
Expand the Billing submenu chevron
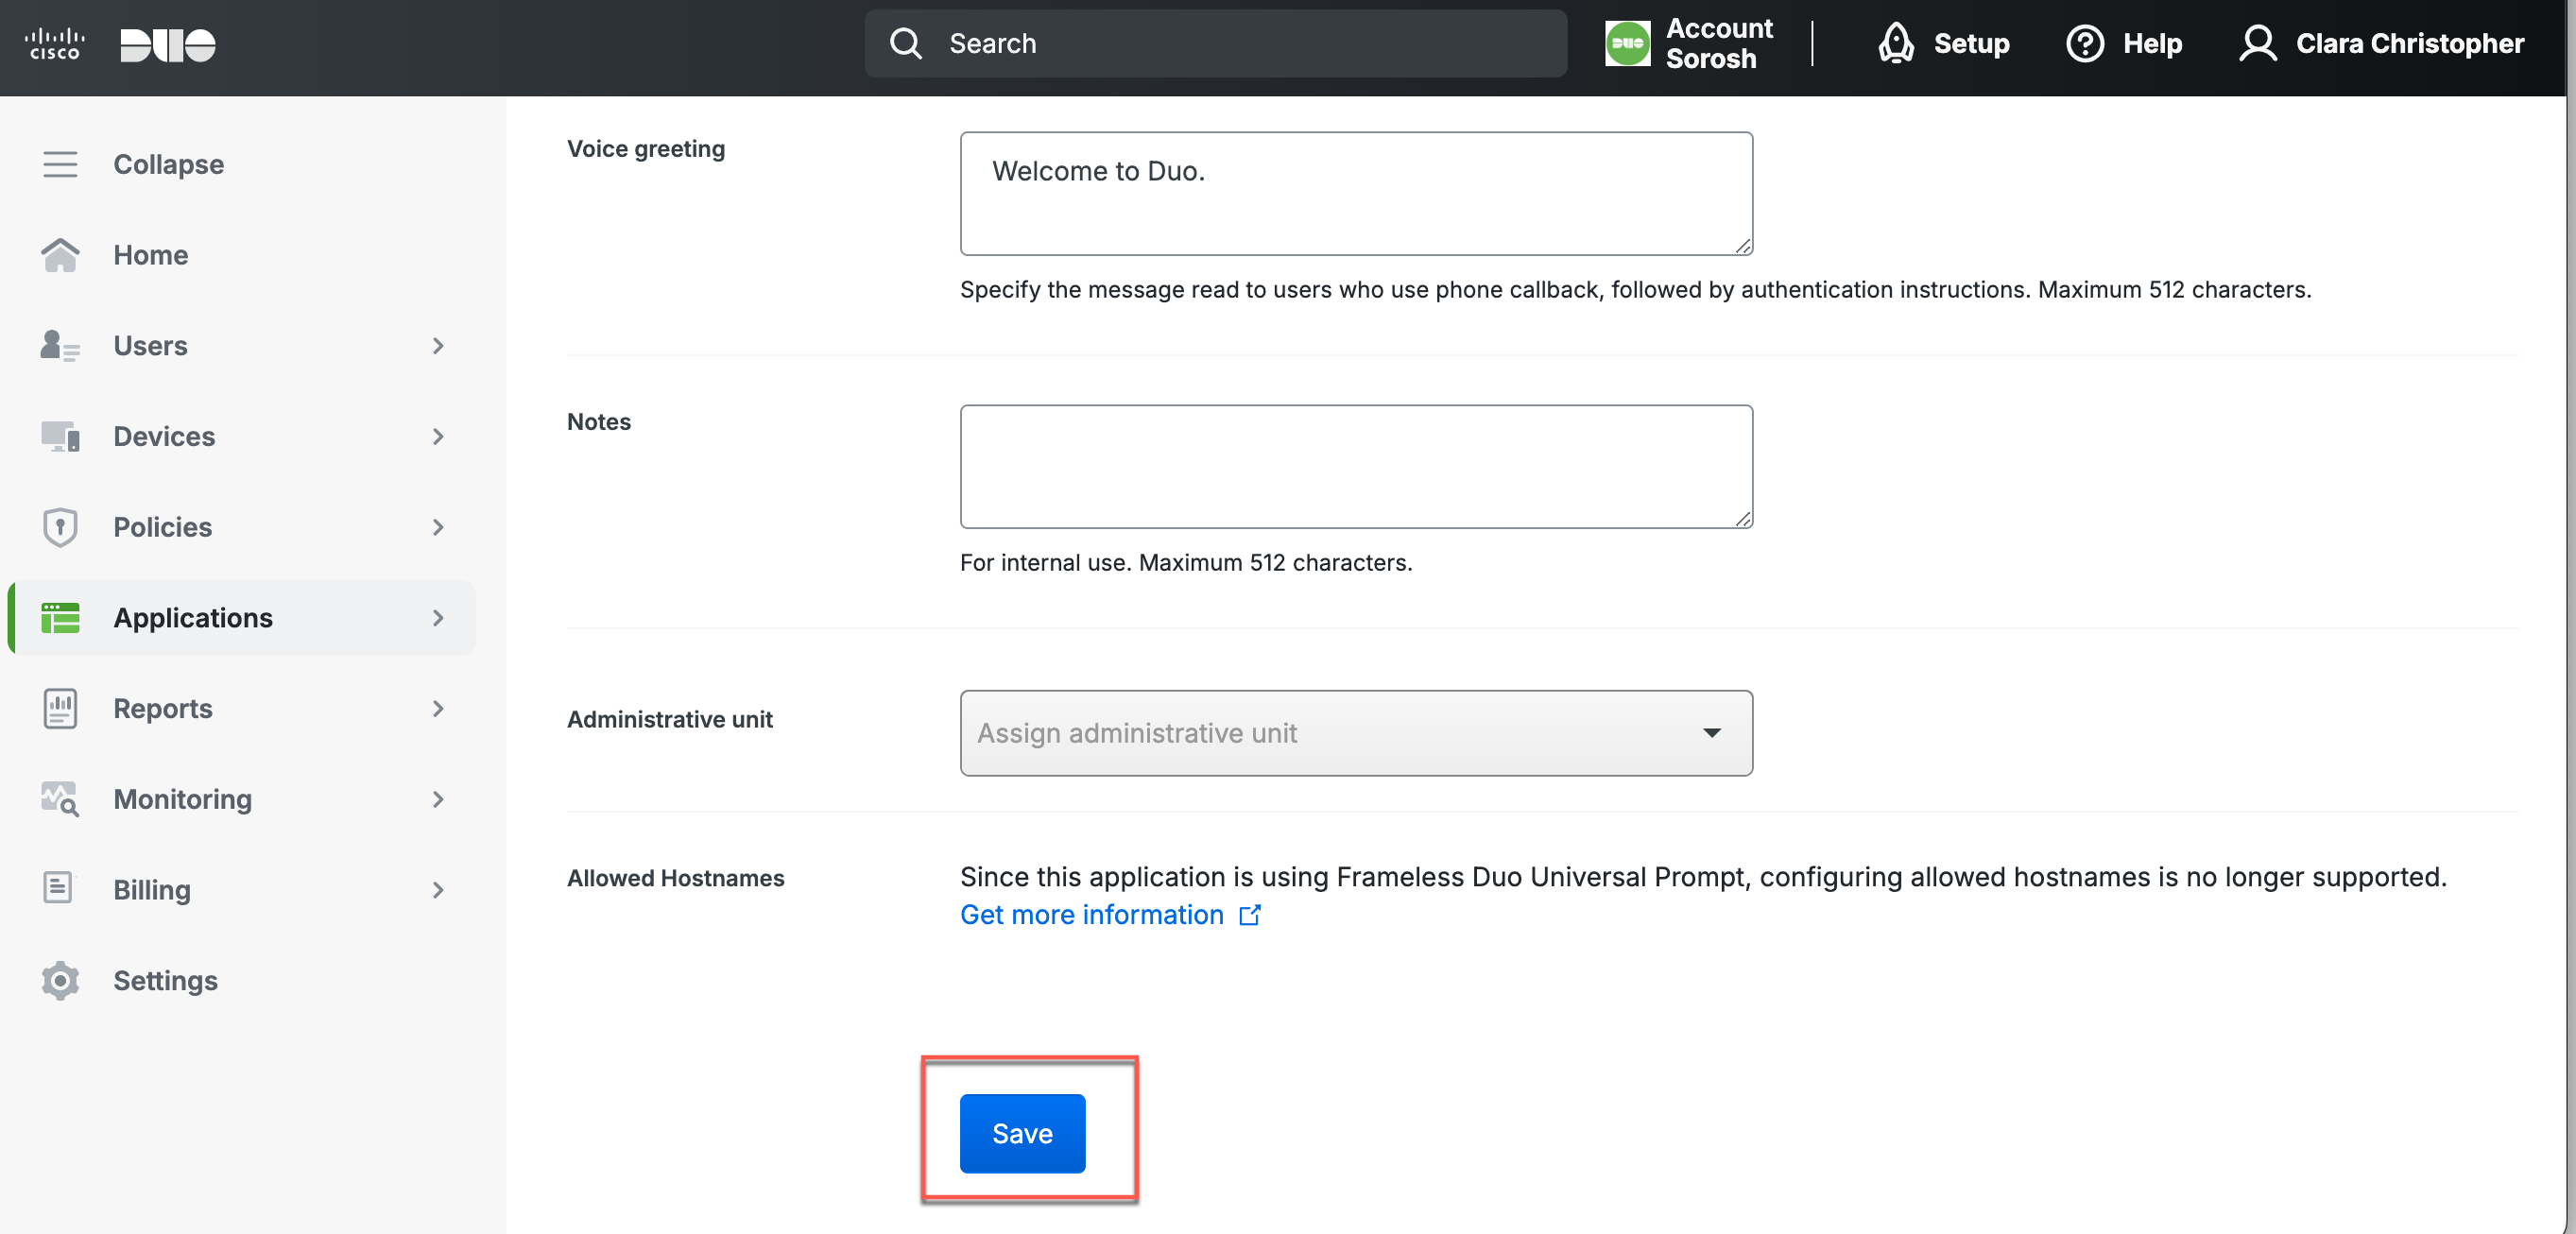(x=438, y=890)
